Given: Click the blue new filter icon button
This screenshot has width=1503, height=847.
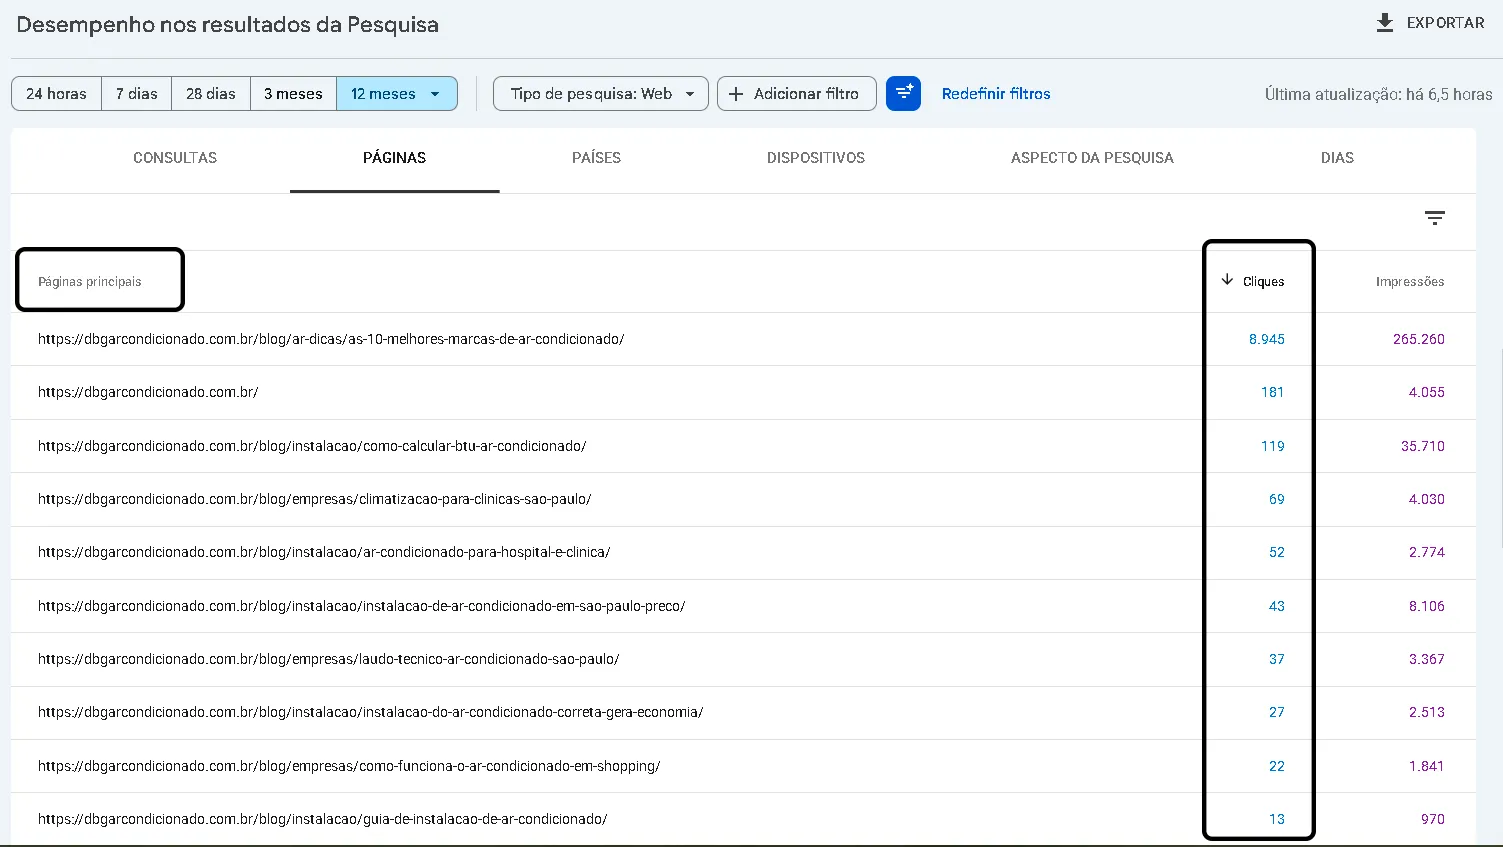Looking at the screenshot, I should tap(903, 93).
